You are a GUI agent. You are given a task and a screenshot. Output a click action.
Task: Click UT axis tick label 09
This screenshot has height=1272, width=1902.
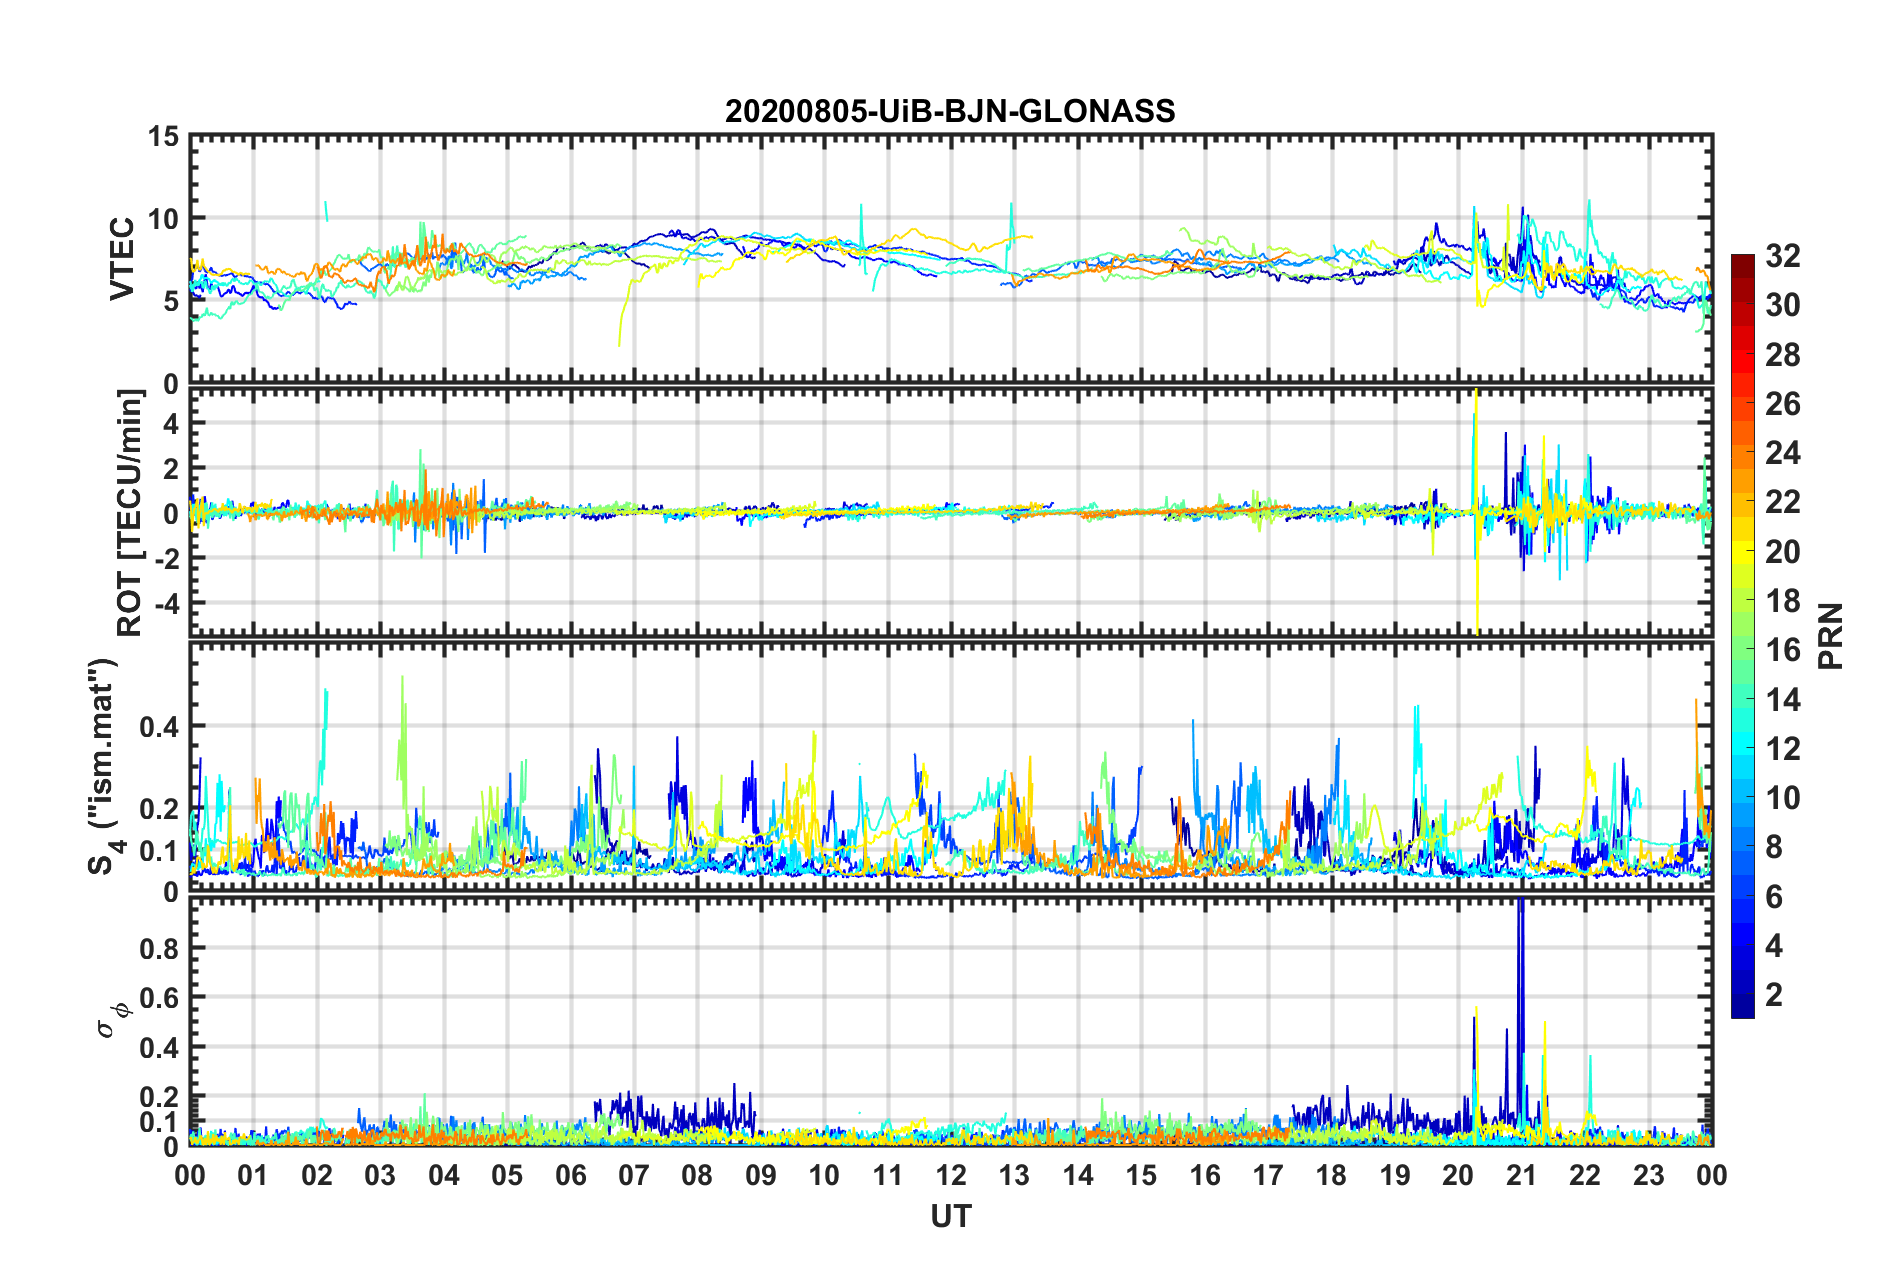tap(761, 1176)
